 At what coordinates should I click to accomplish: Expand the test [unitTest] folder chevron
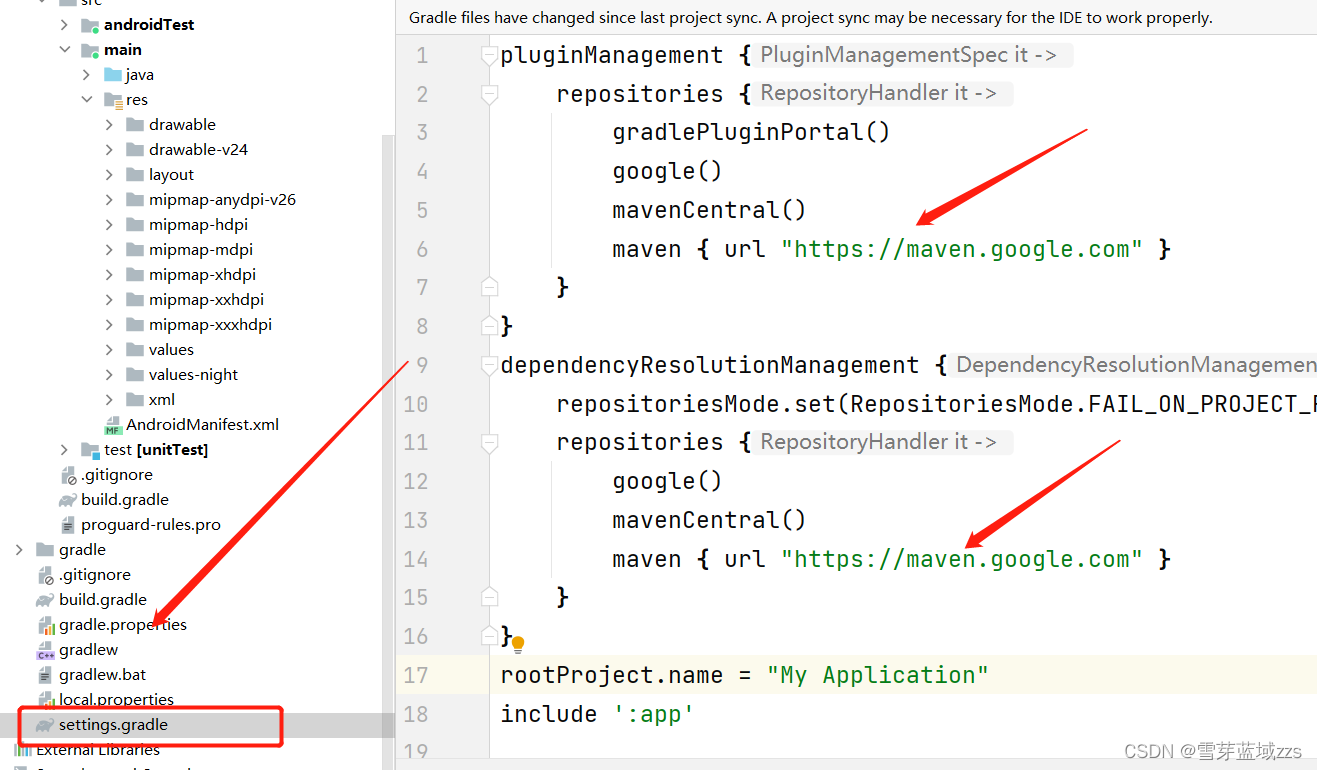(x=64, y=449)
